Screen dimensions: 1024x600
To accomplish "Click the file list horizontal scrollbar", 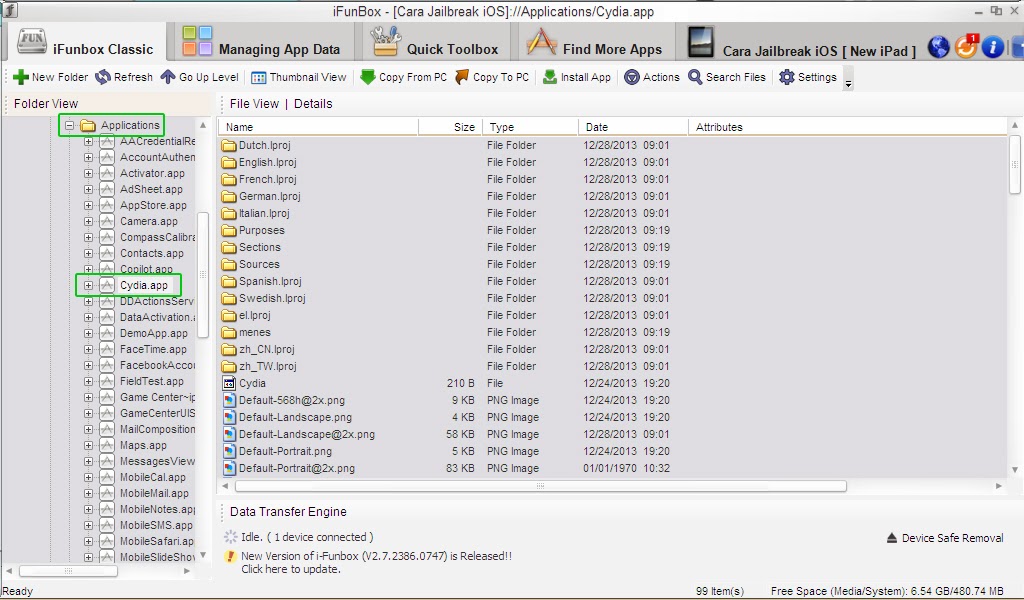I will point(541,486).
